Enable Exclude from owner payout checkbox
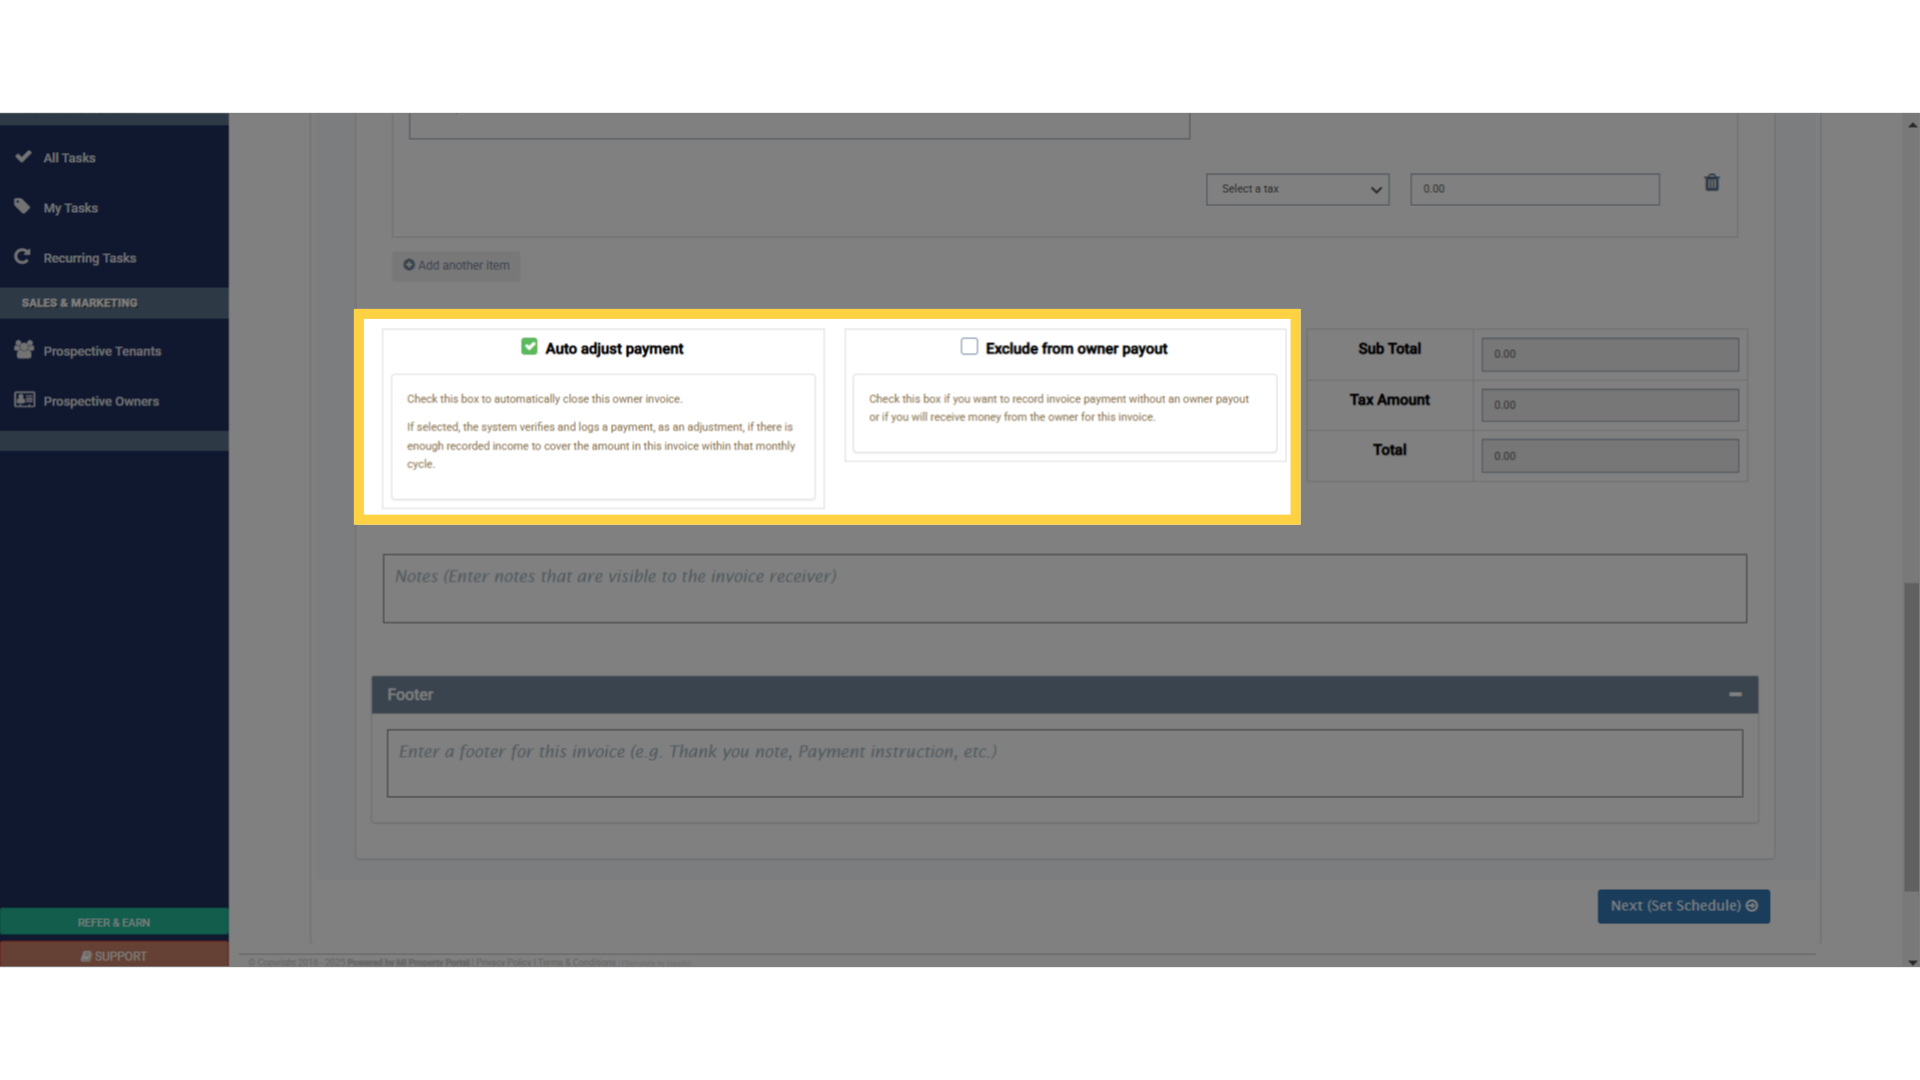 (969, 347)
